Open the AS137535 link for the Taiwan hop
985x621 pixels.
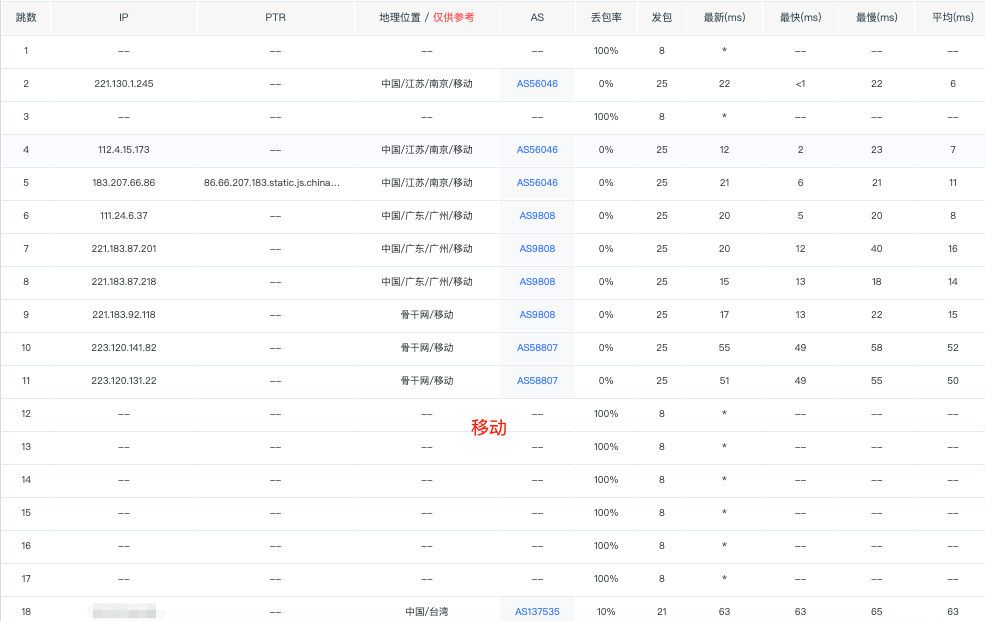pos(537,612)
